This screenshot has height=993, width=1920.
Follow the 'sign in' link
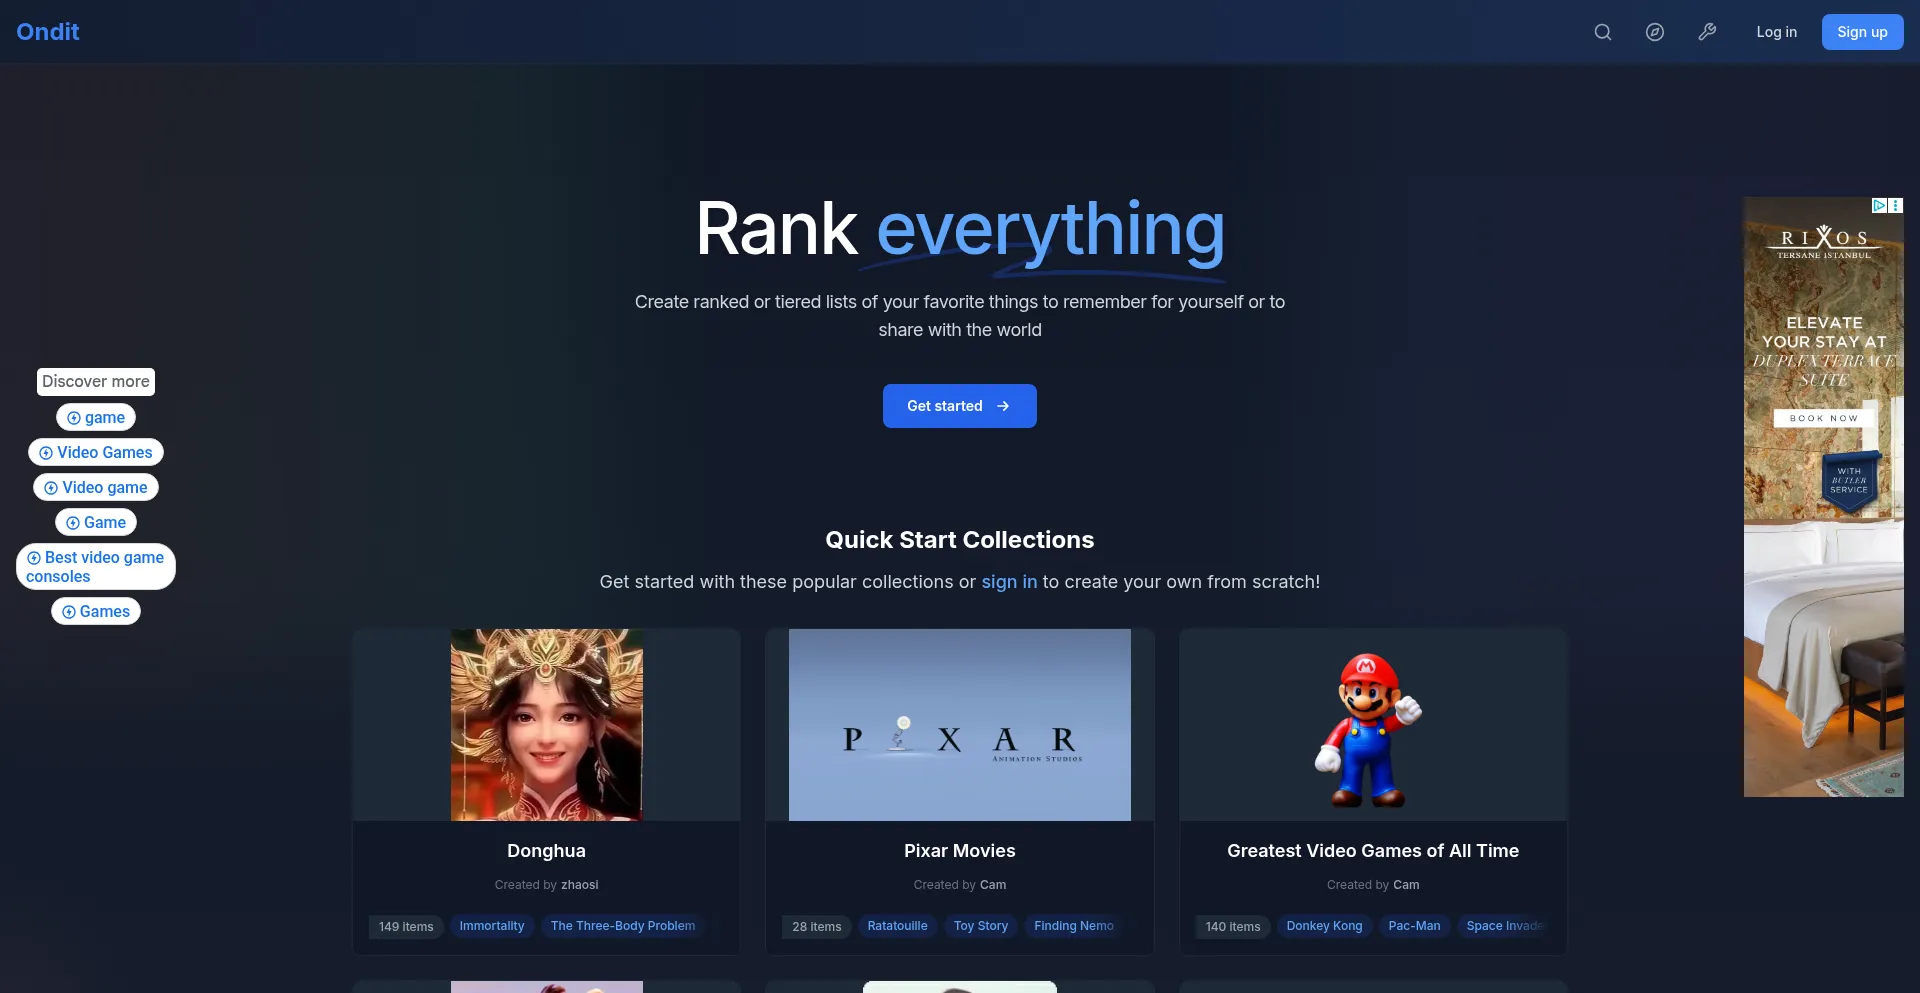1009,582
